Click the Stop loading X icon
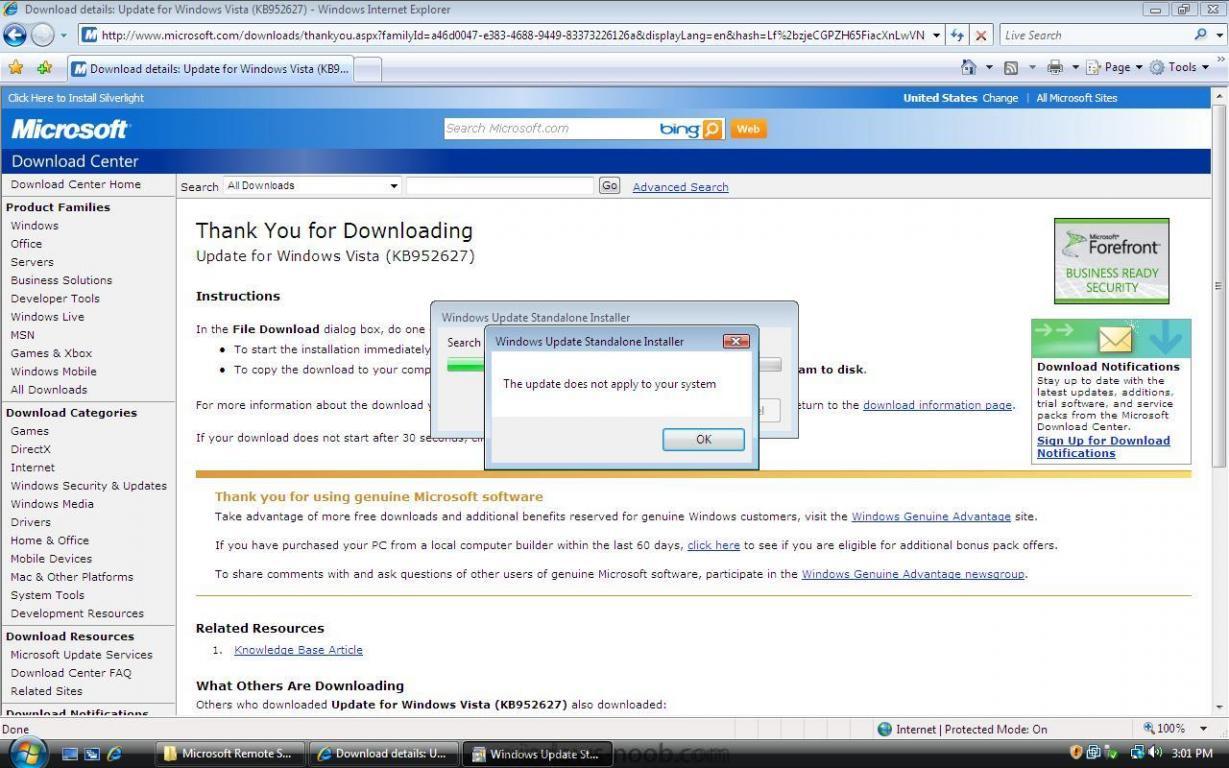This screenshot has width=1229, height=768. [981, 35]
